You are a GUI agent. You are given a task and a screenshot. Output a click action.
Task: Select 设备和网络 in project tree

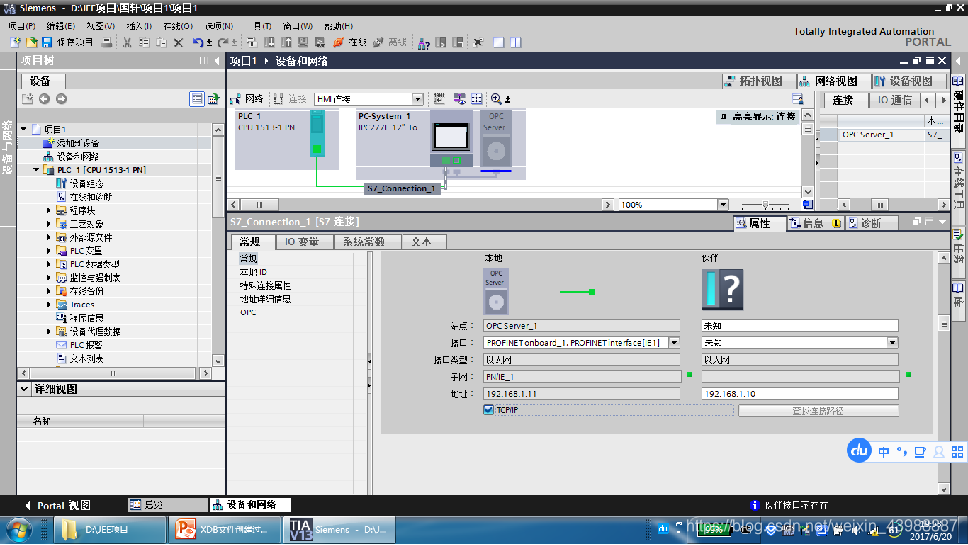pos(77,156)
